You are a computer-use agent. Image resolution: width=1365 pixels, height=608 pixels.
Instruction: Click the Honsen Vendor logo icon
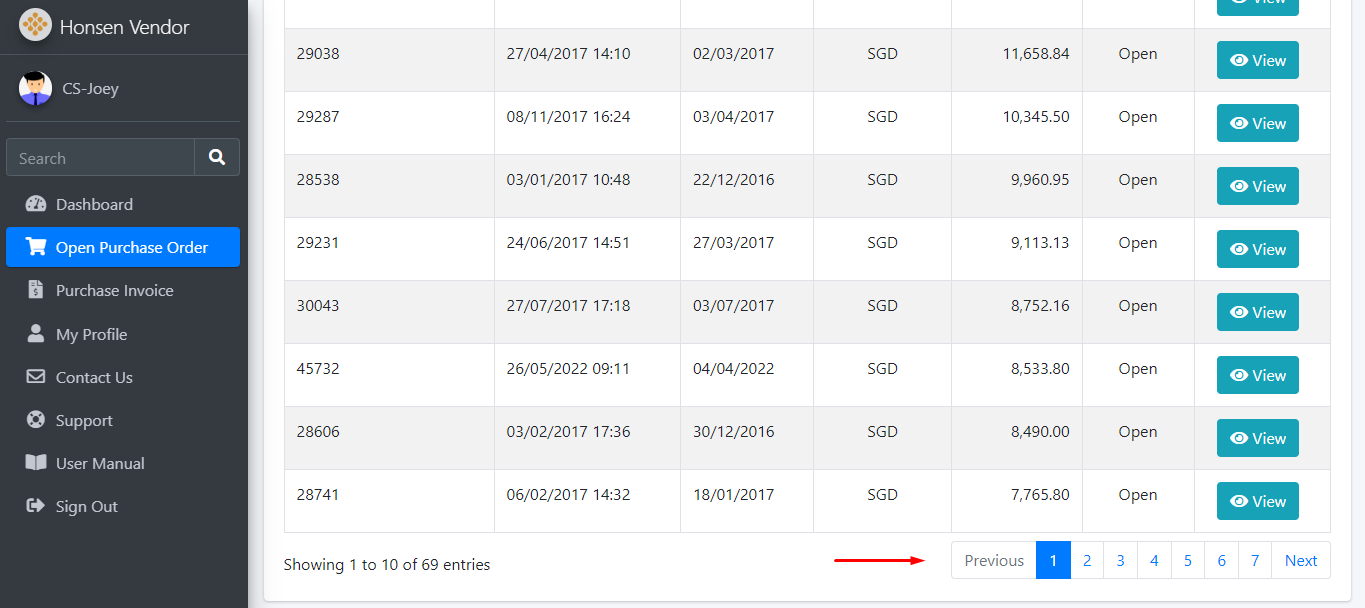35,26
